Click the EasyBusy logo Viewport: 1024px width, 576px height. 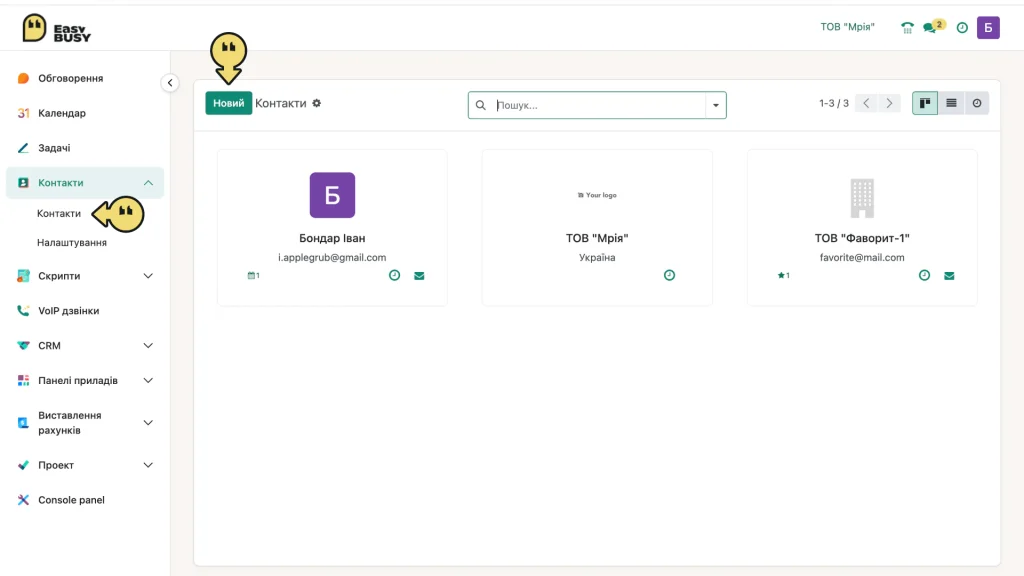[x=56, y=29]
